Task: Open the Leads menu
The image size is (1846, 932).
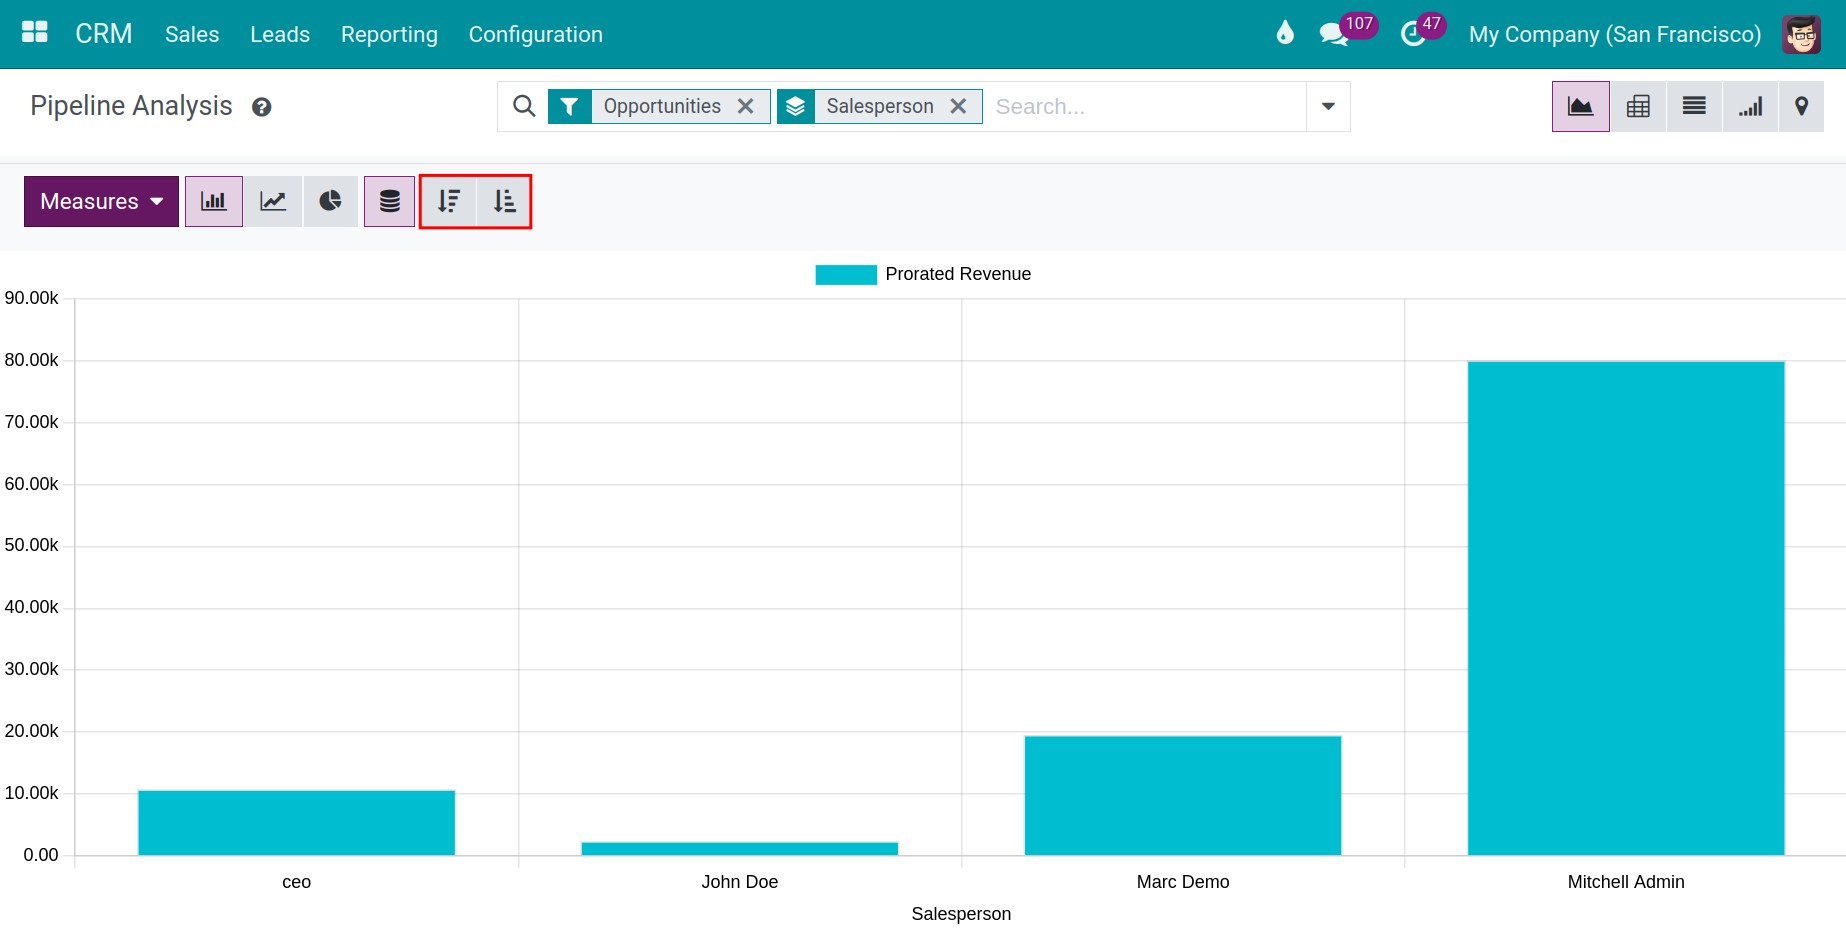Action: click(280, 34)
